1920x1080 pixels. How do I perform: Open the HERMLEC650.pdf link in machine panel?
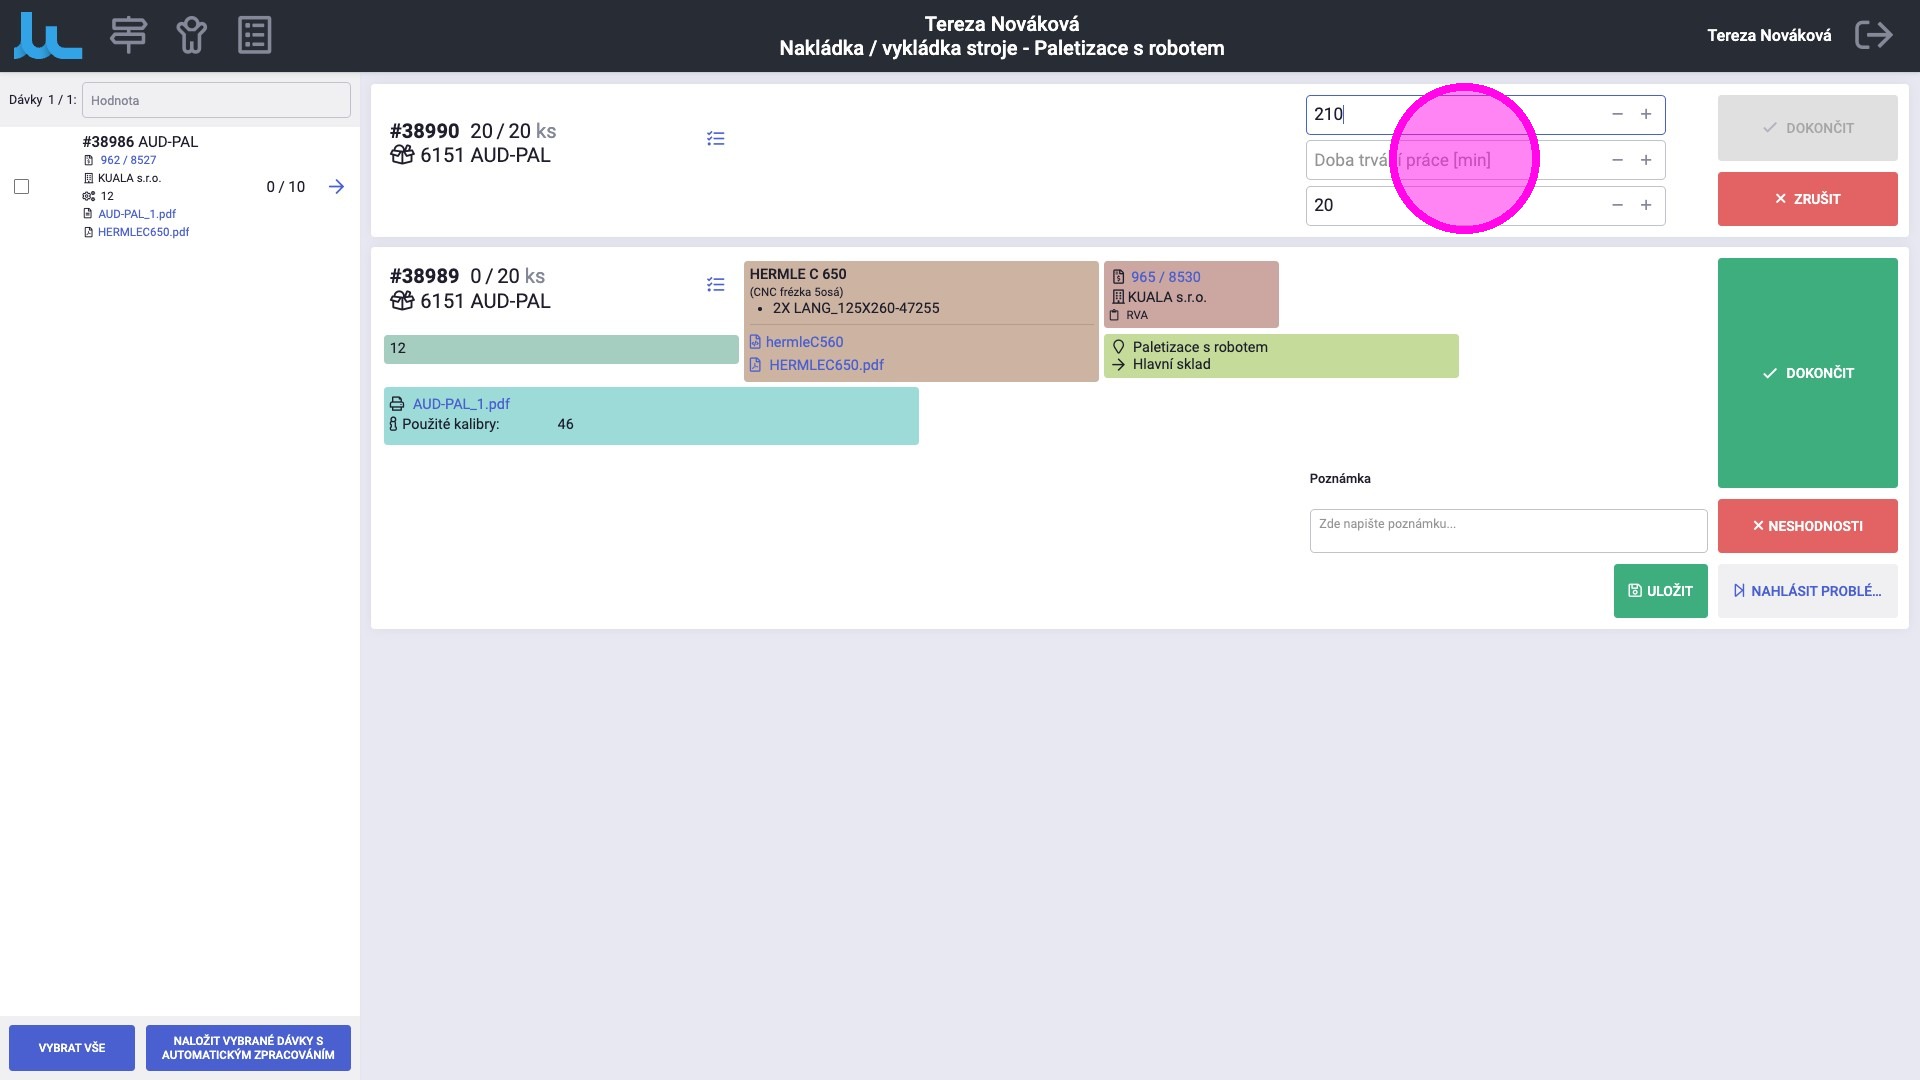[x=826, y=365]
